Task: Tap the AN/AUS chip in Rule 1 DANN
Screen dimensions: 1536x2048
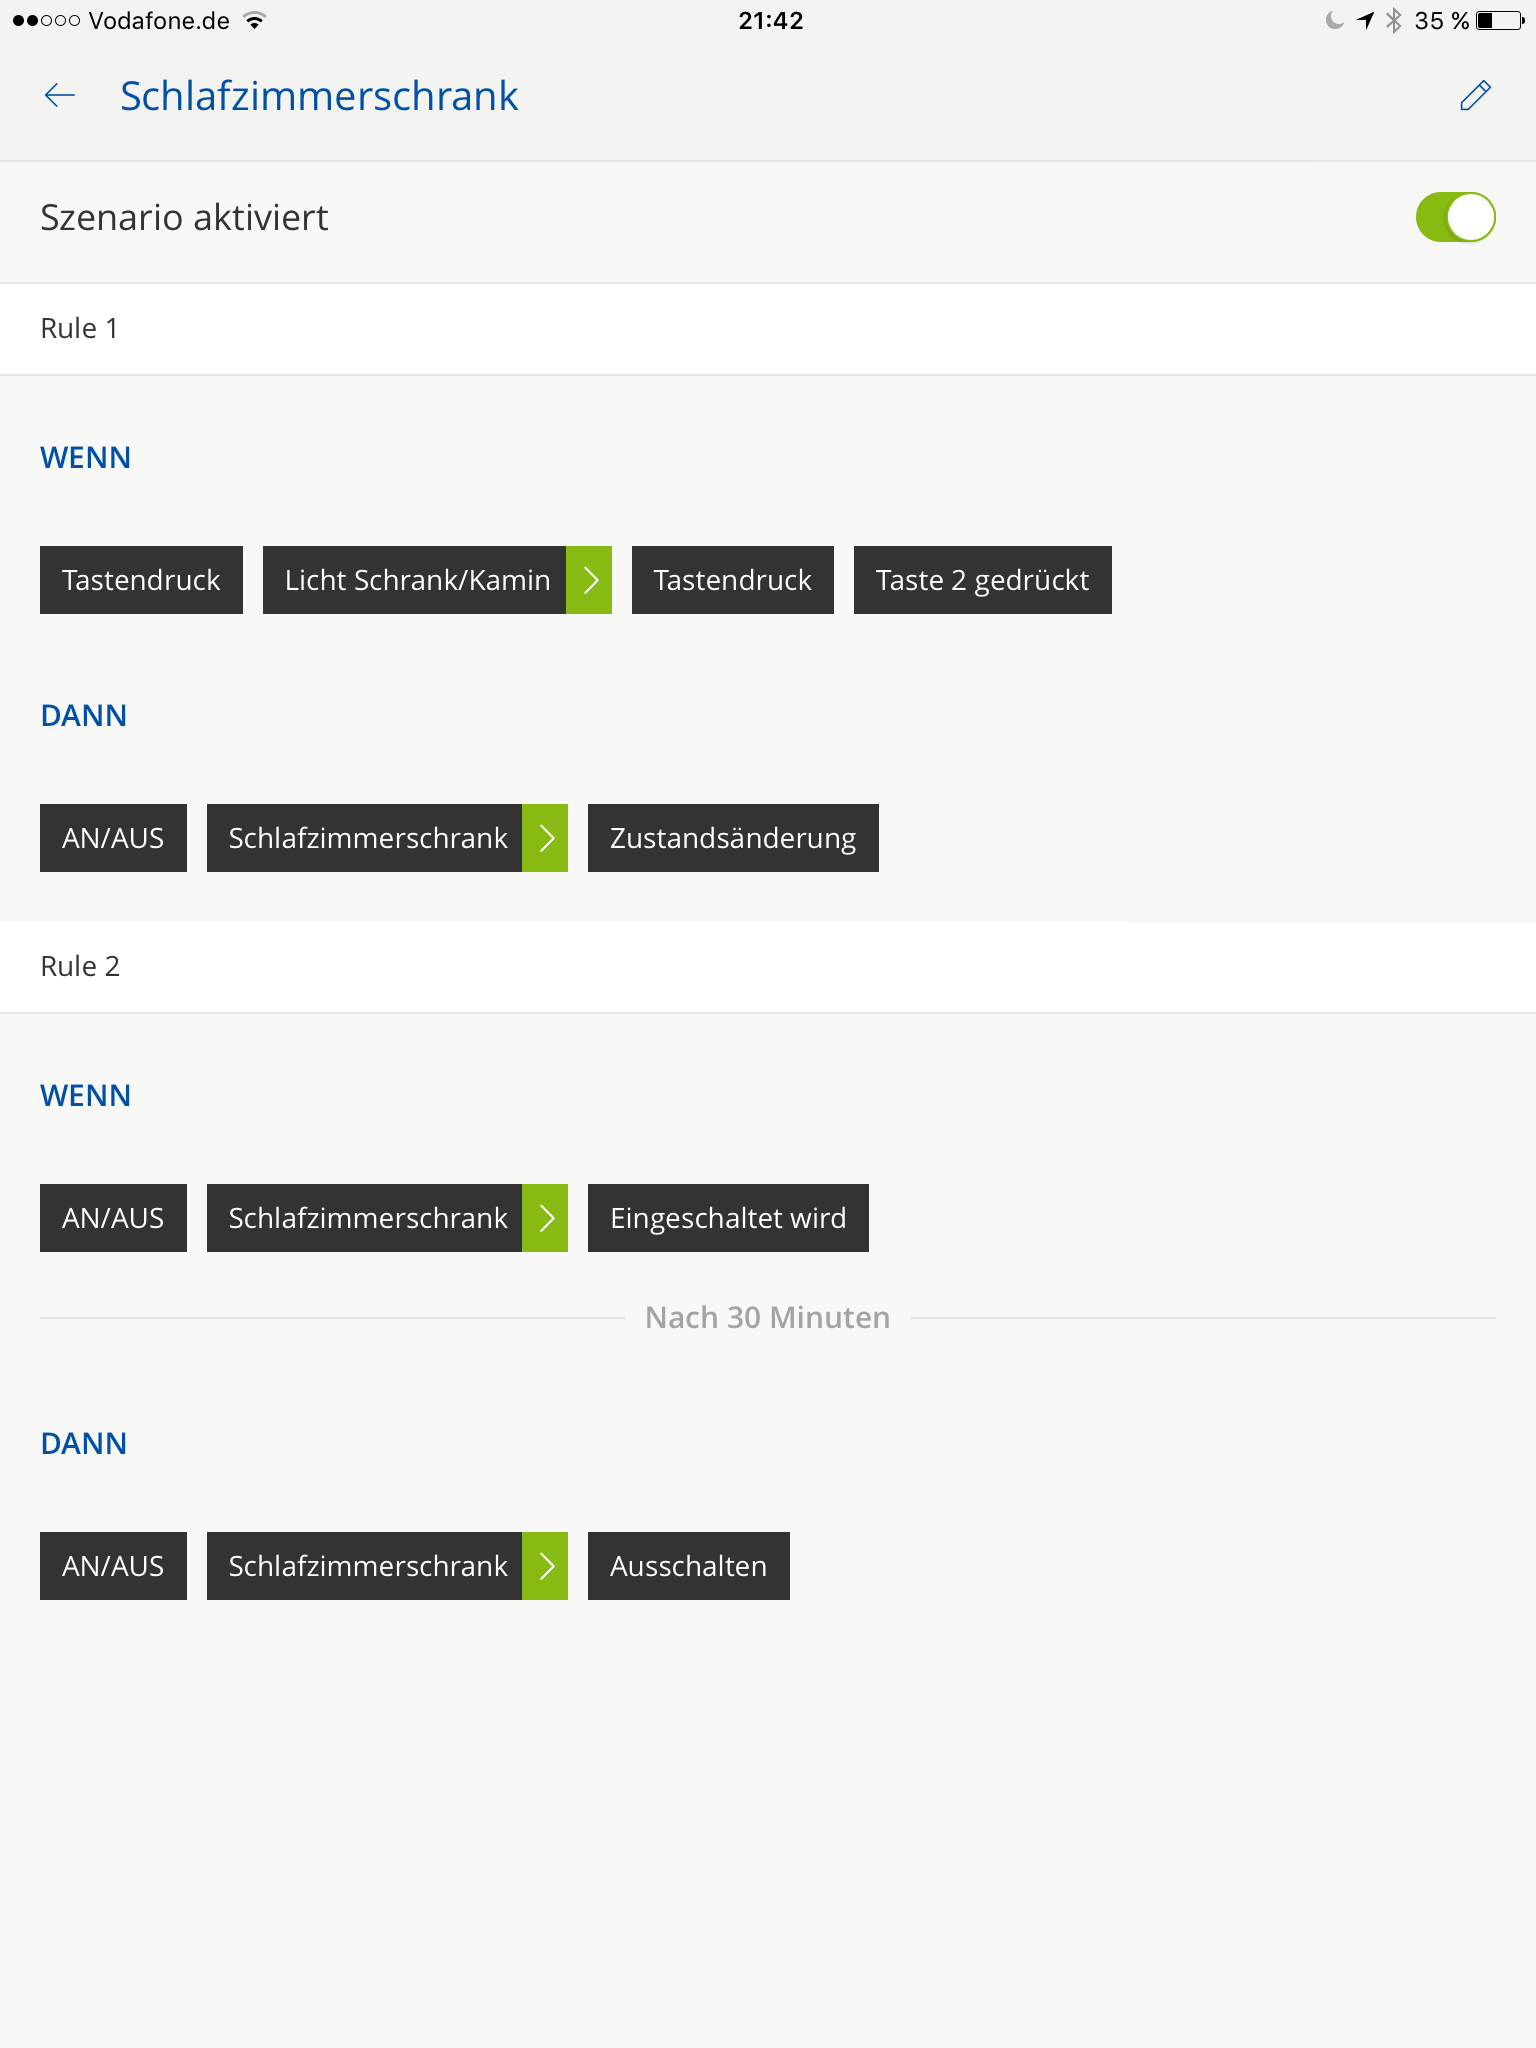Action: 113,838
